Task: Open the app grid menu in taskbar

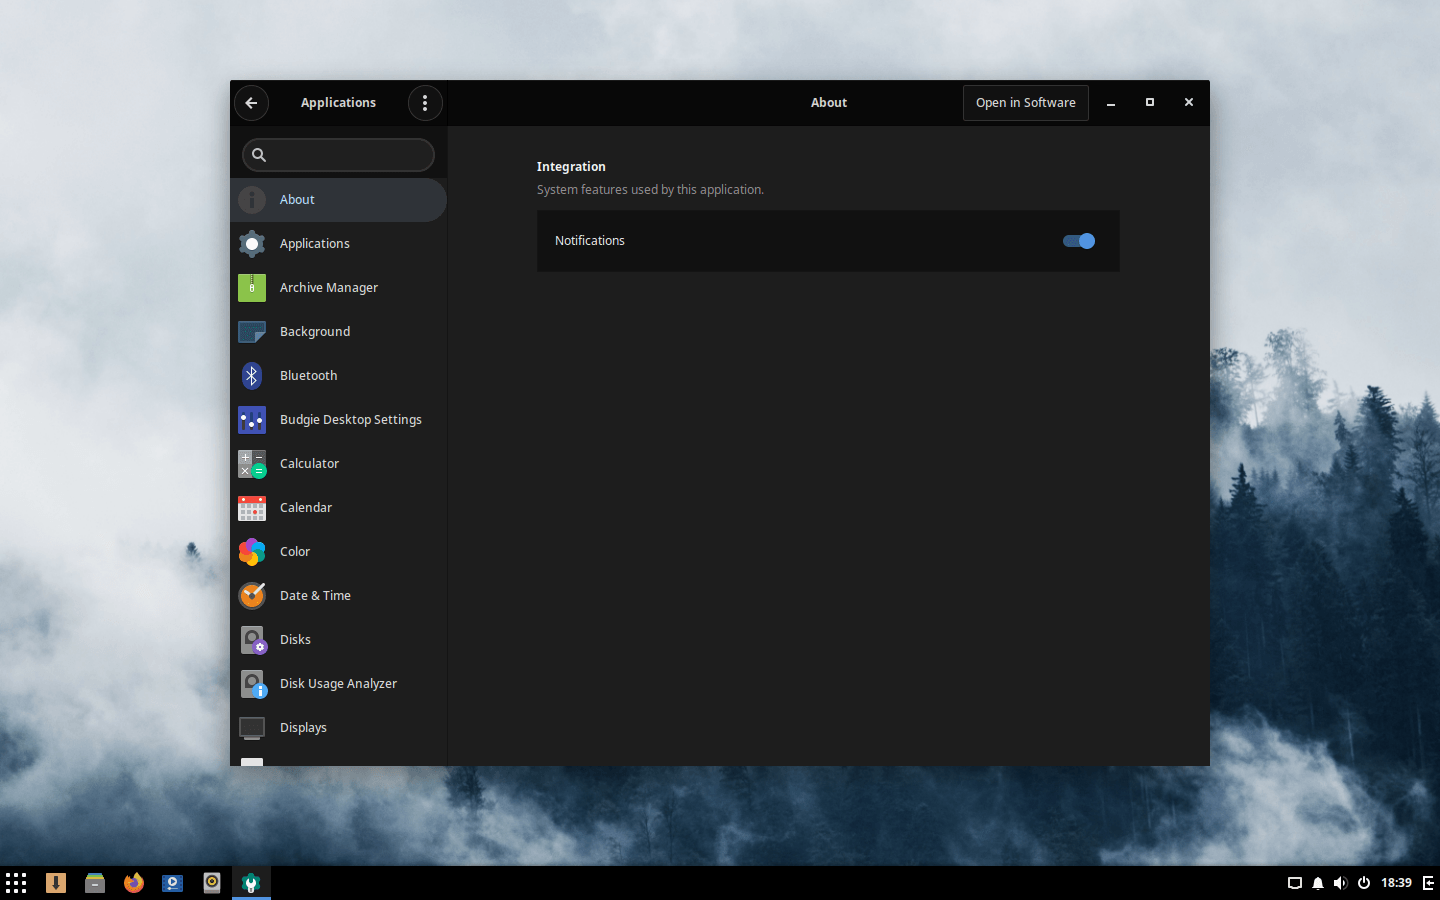Action: [x=16, y=883]
